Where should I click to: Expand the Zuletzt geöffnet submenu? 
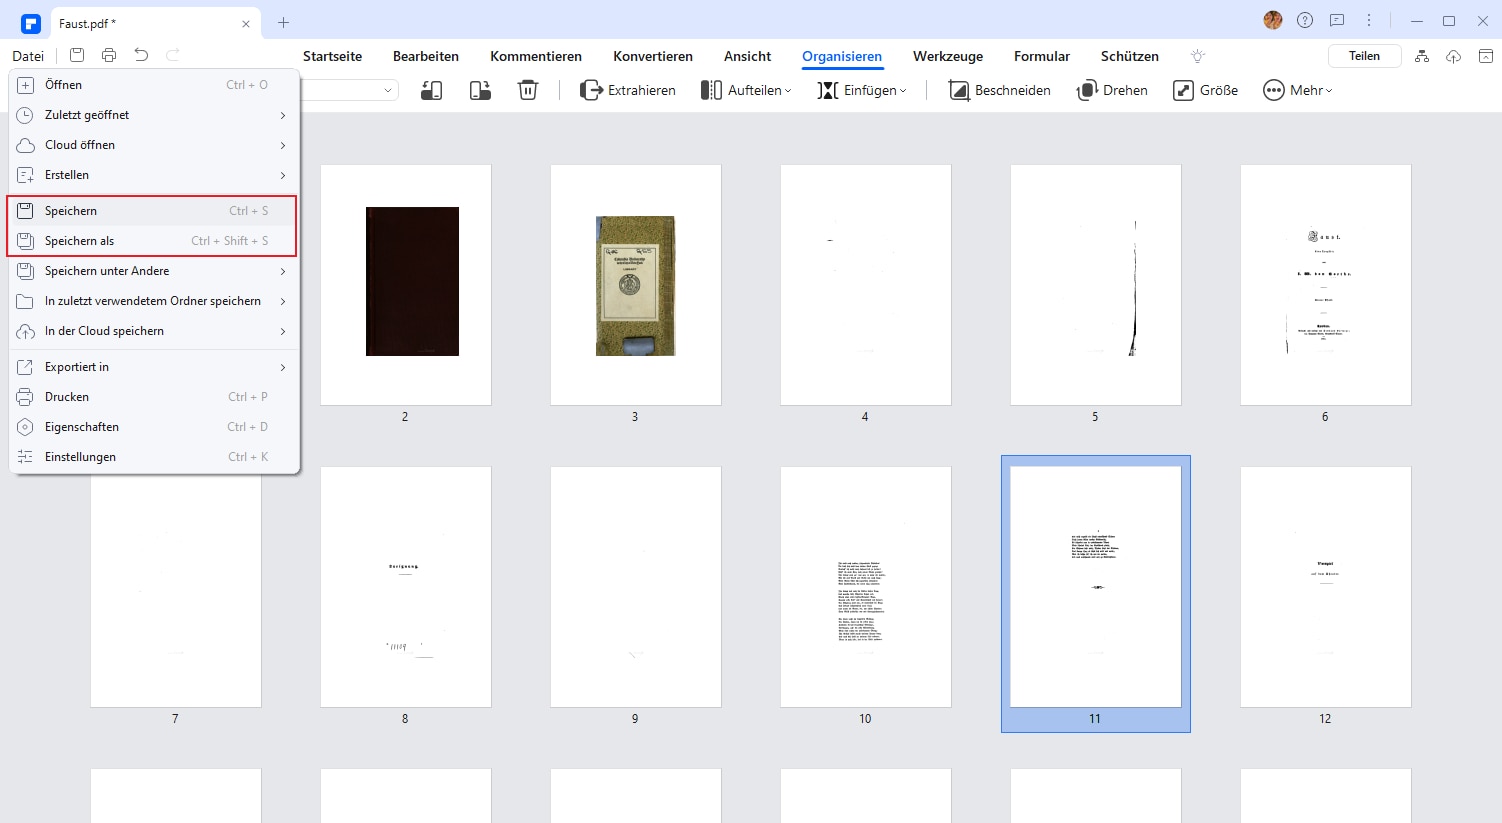pos(154,115)
